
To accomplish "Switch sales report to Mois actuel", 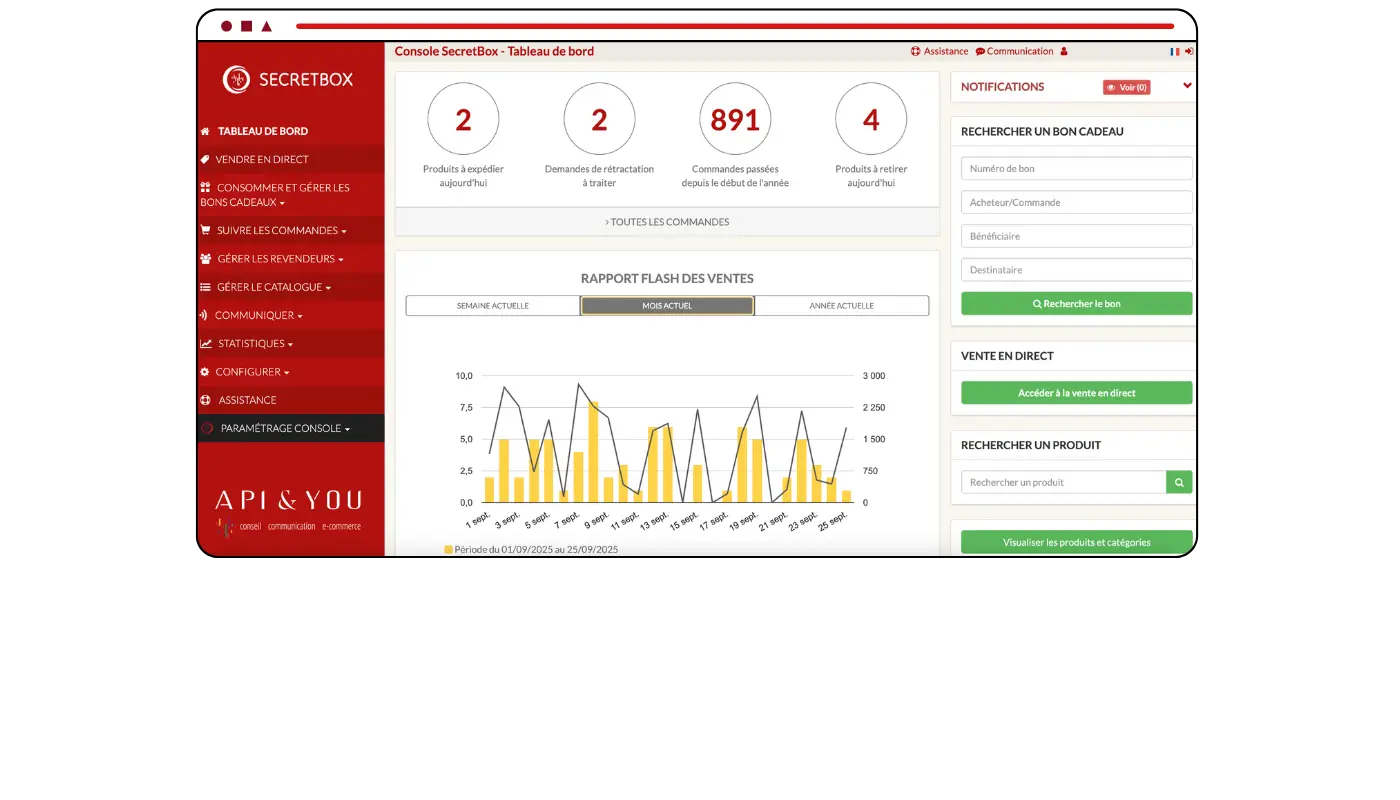I will 667,306.
